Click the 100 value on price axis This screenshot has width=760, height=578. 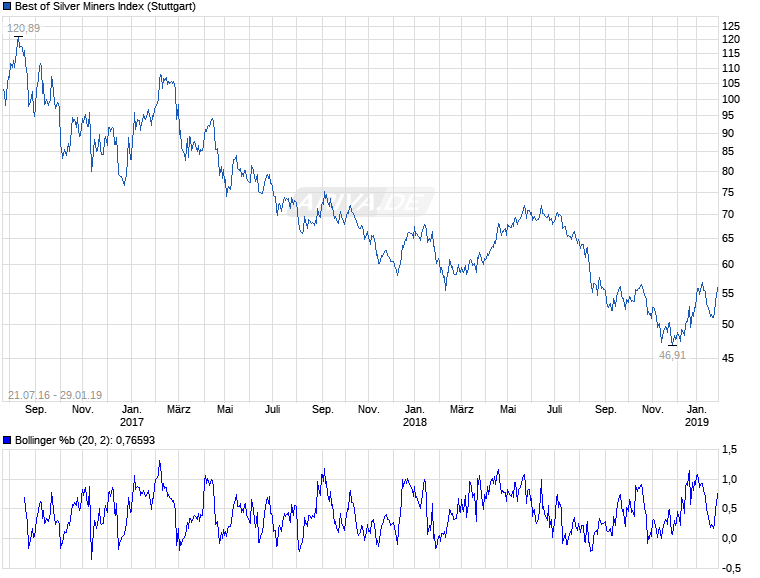click(731, 99)
